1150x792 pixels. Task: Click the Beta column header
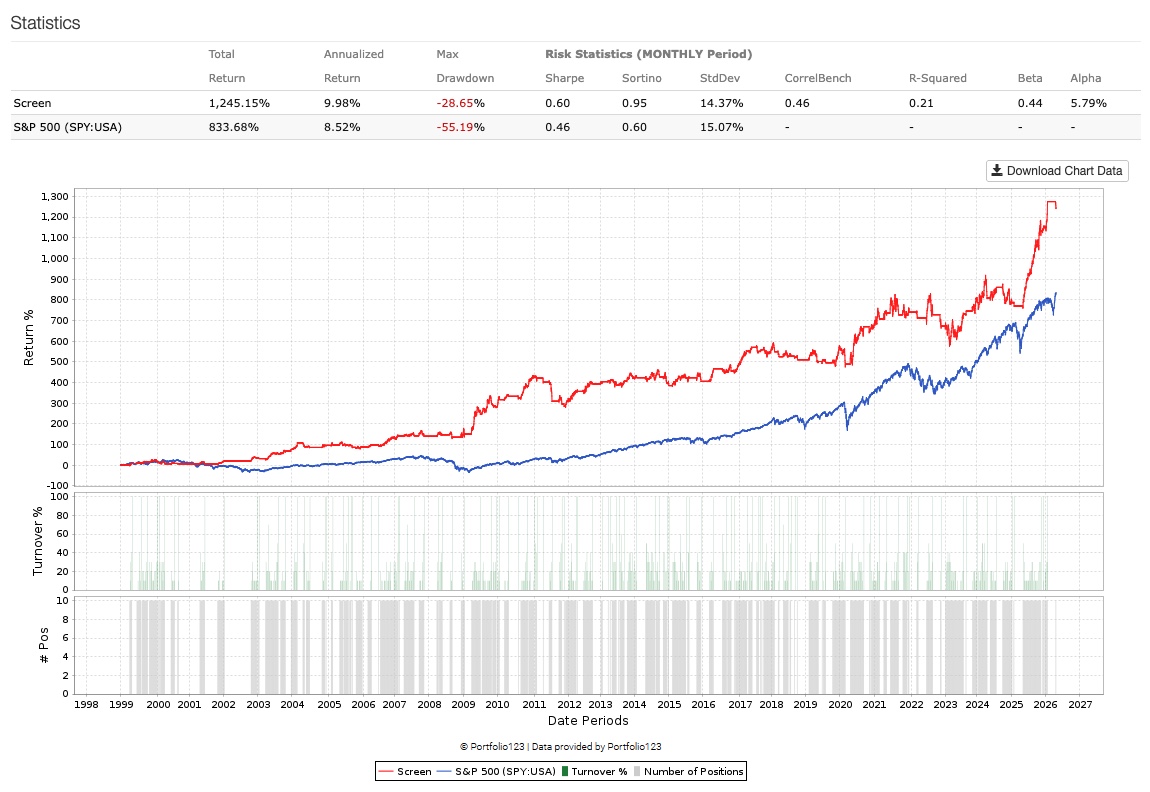pos(1030,78)
